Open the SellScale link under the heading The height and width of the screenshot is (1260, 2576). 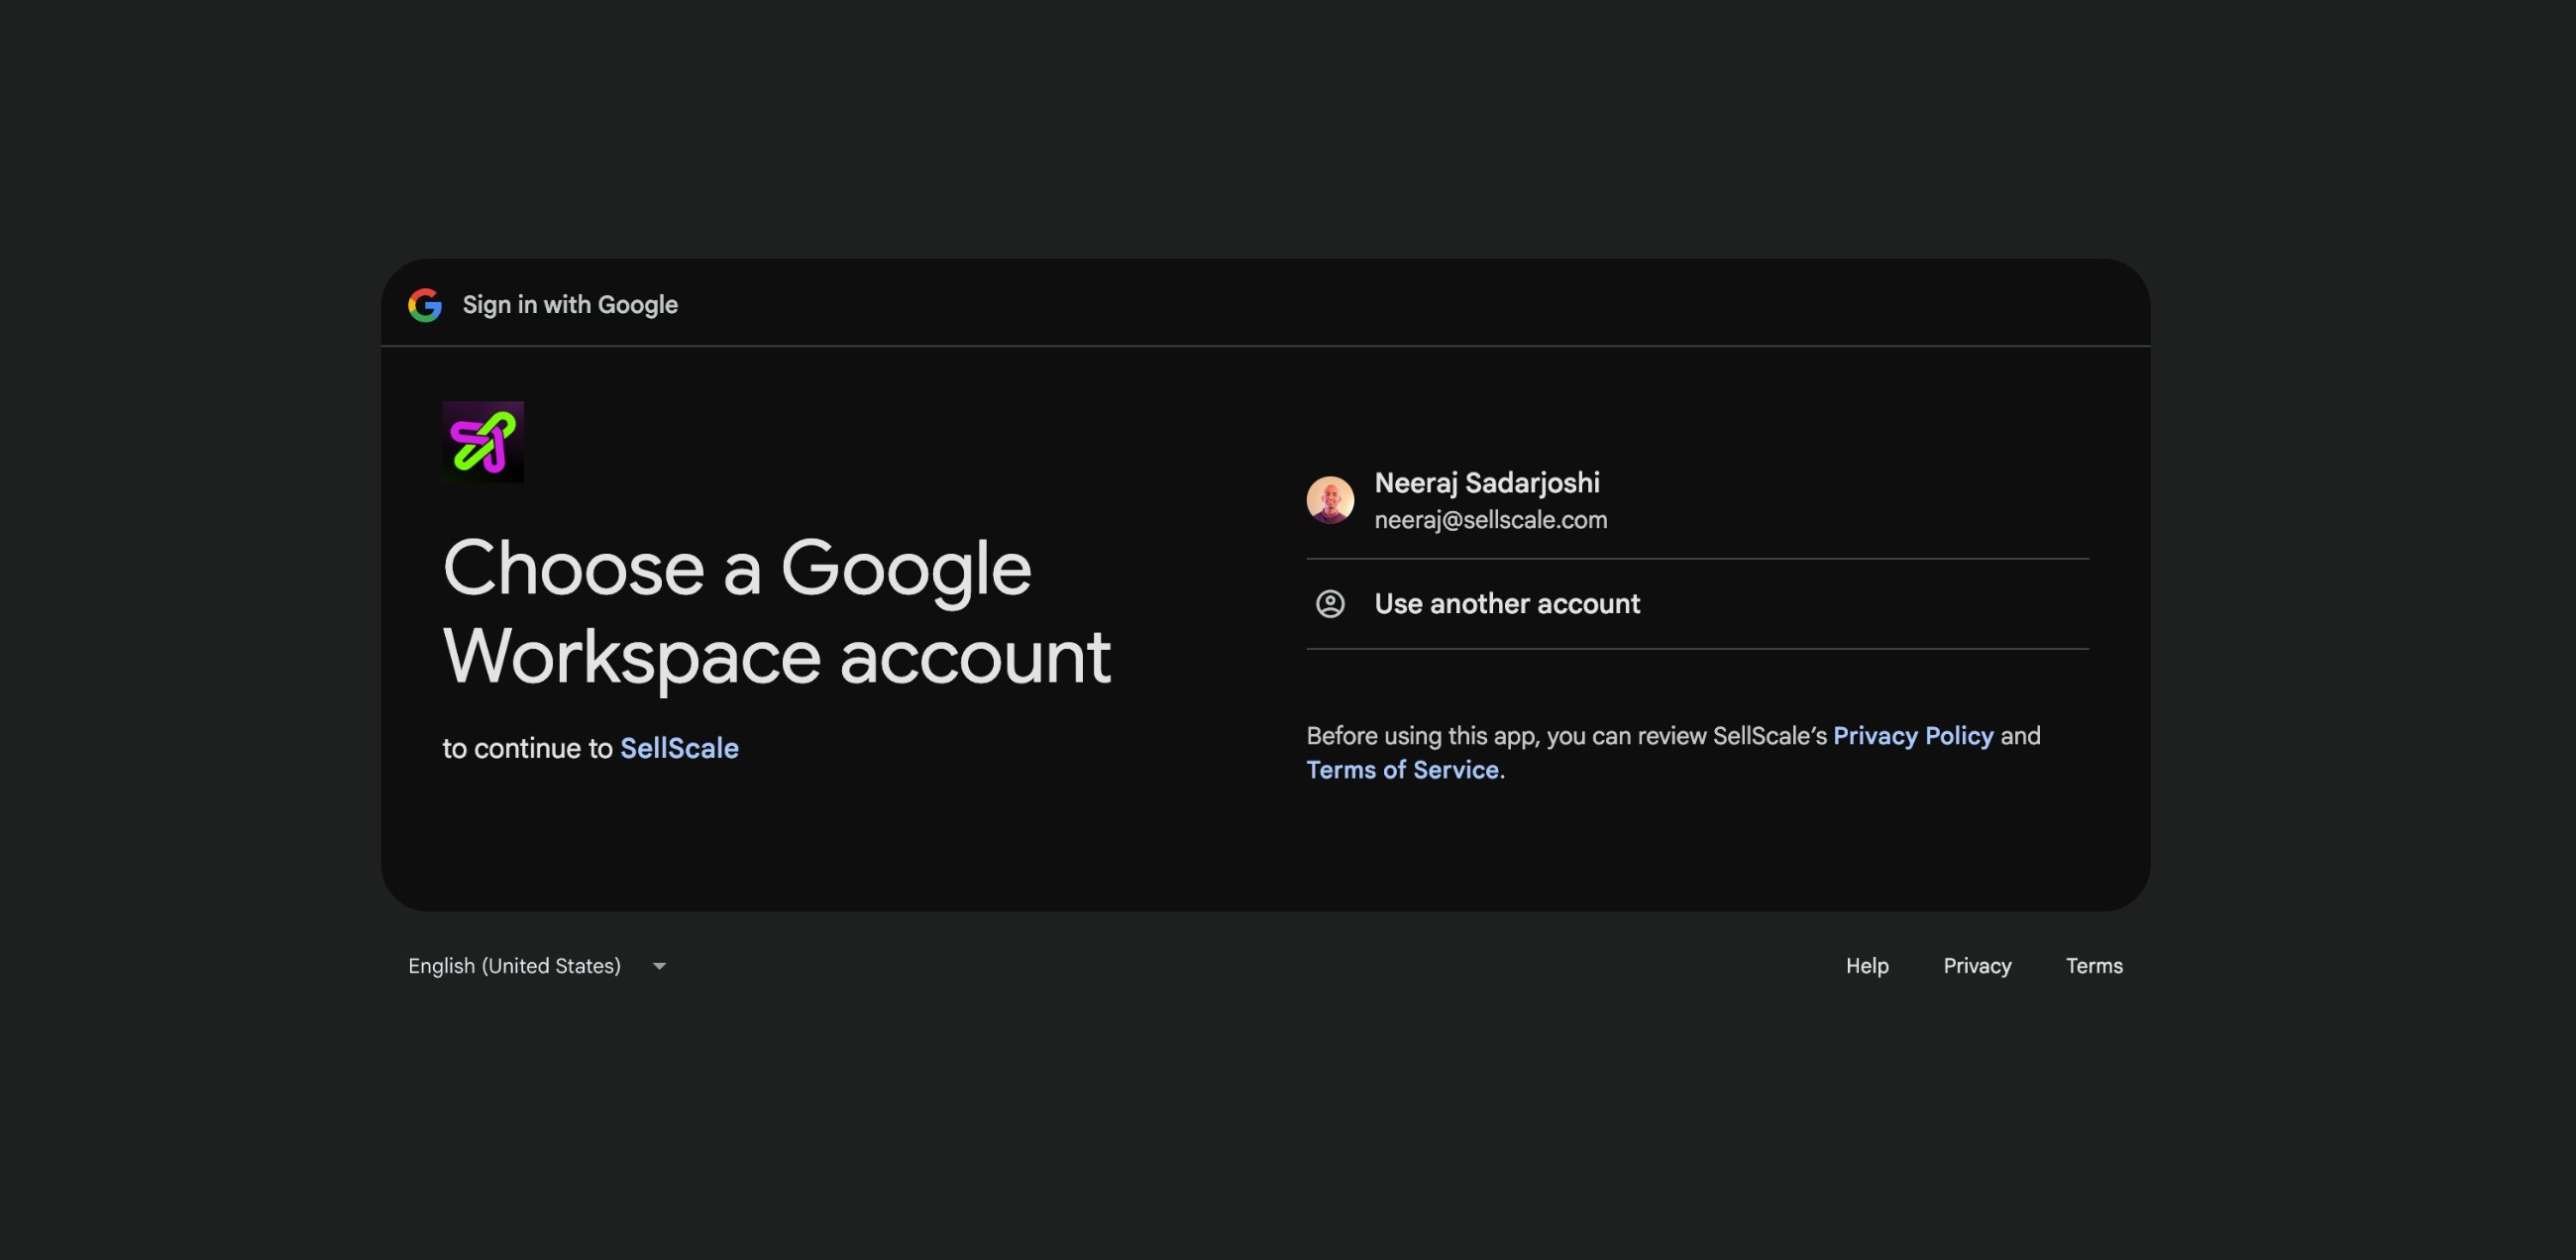coord(679,748)
